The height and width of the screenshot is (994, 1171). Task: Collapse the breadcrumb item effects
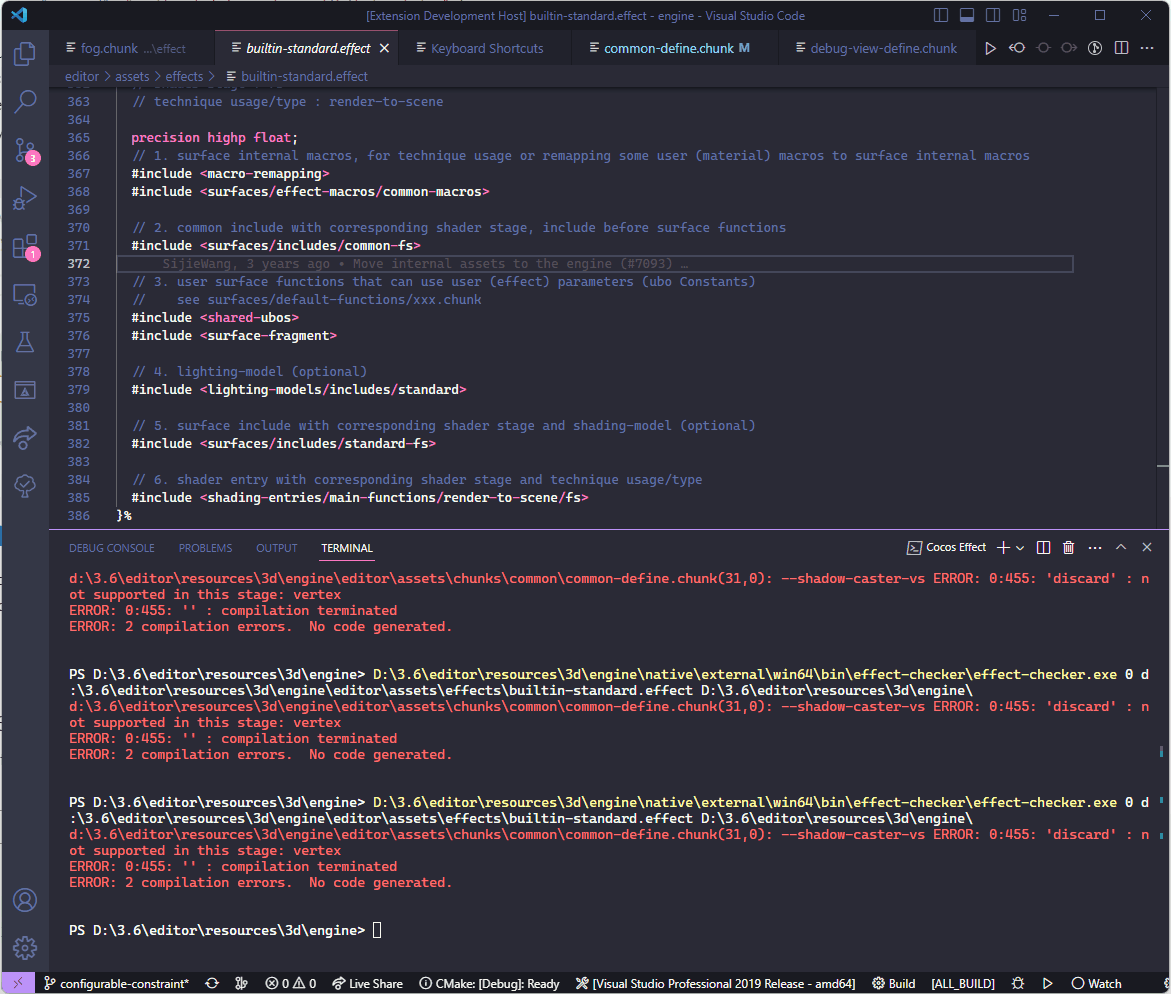(184, 75)
